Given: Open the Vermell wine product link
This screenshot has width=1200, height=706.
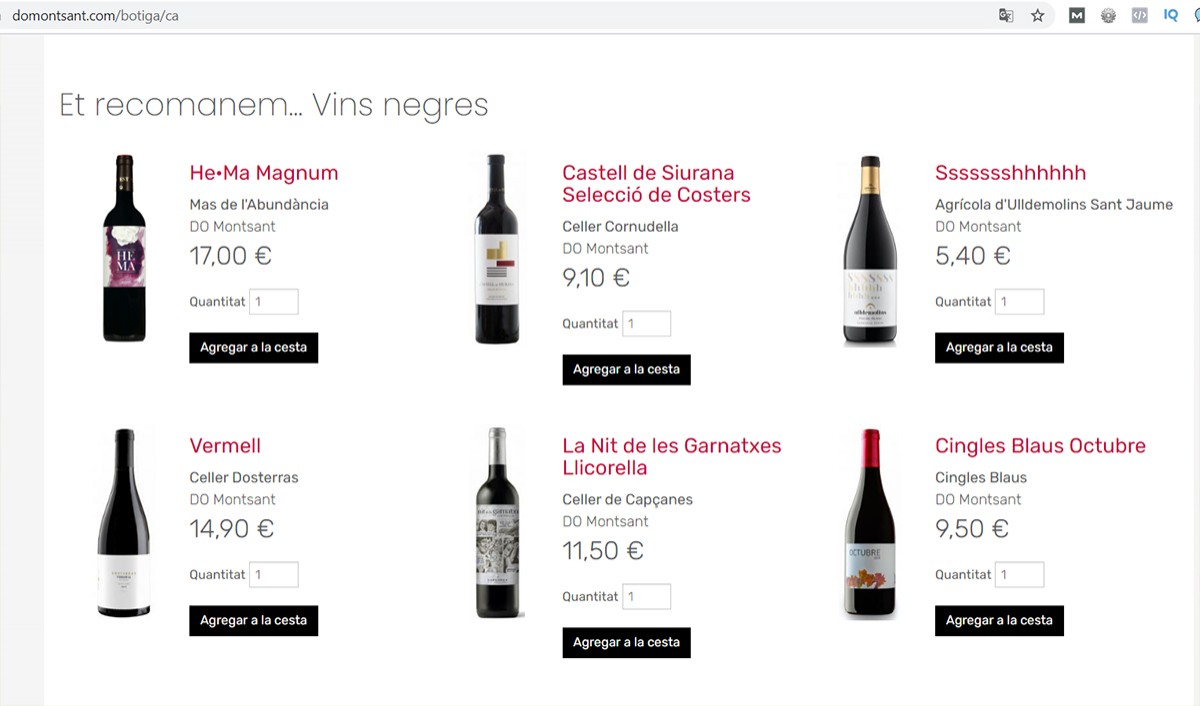Looking at the screenshot, I should 225,446.
